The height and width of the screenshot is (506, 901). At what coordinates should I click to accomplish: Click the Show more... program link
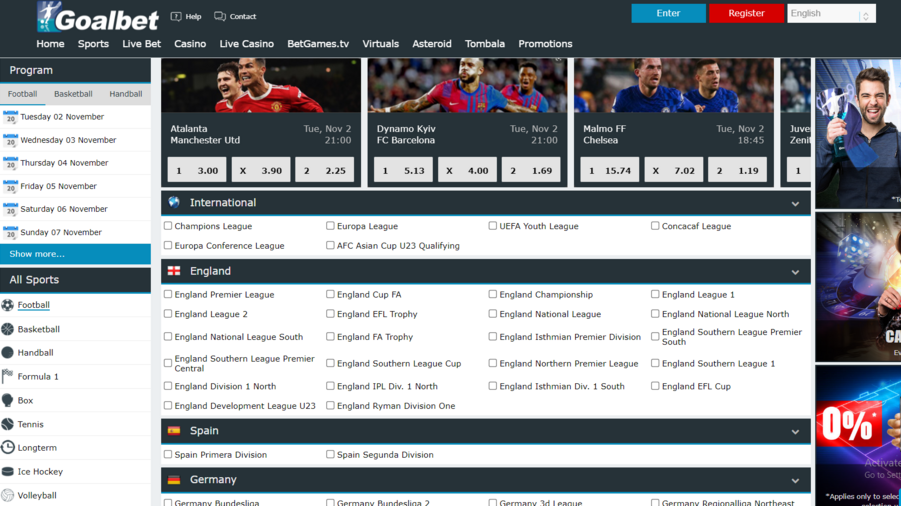tap(37, 254)
